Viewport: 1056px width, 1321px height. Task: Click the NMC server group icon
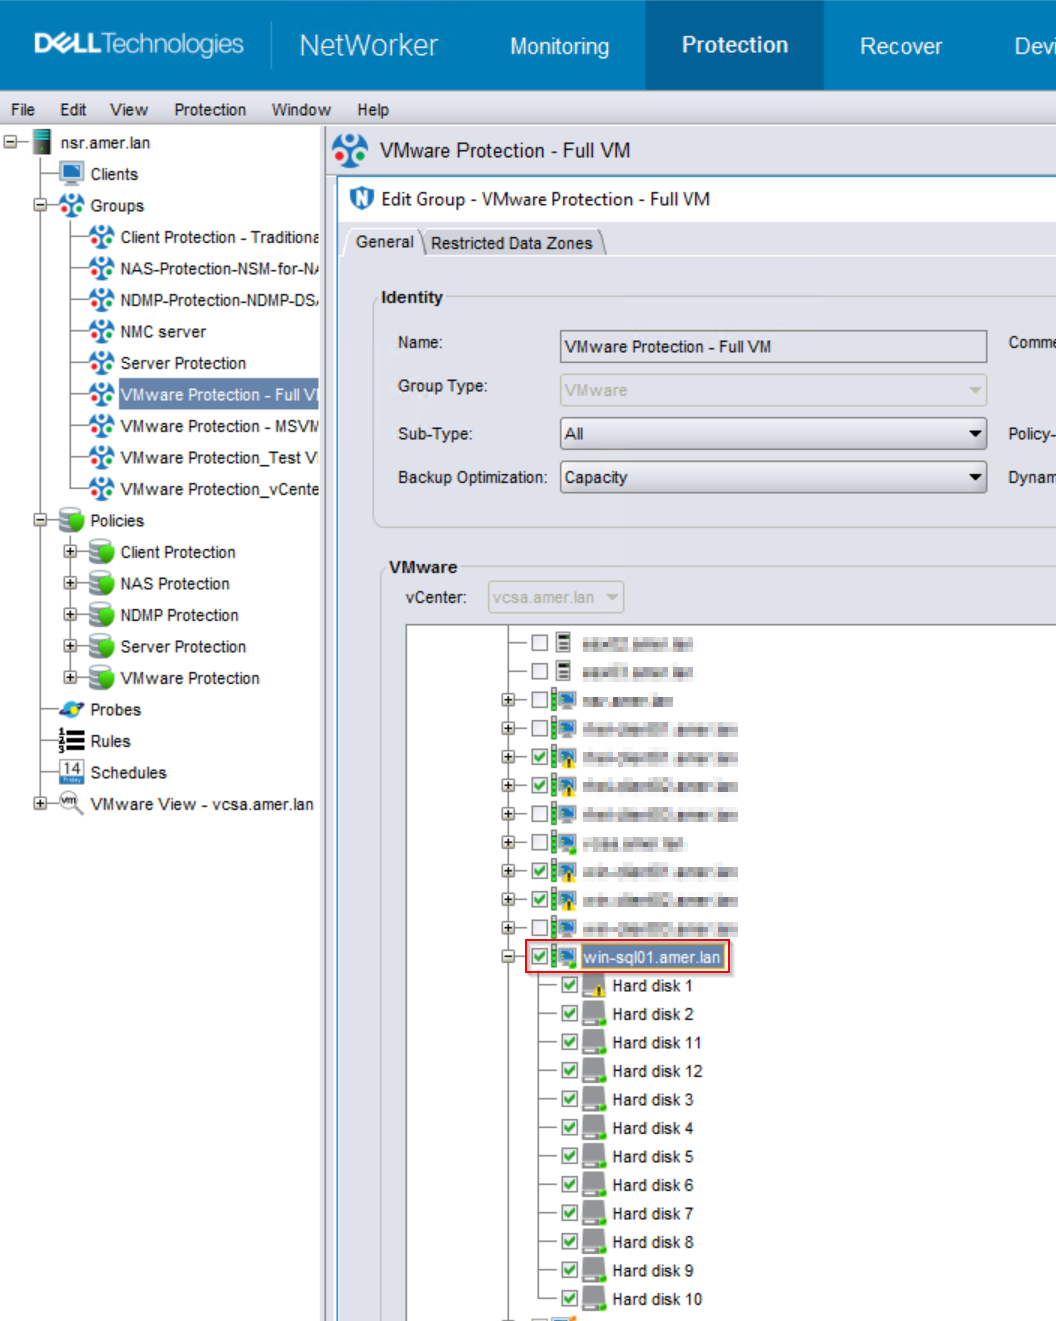[100, 331]
